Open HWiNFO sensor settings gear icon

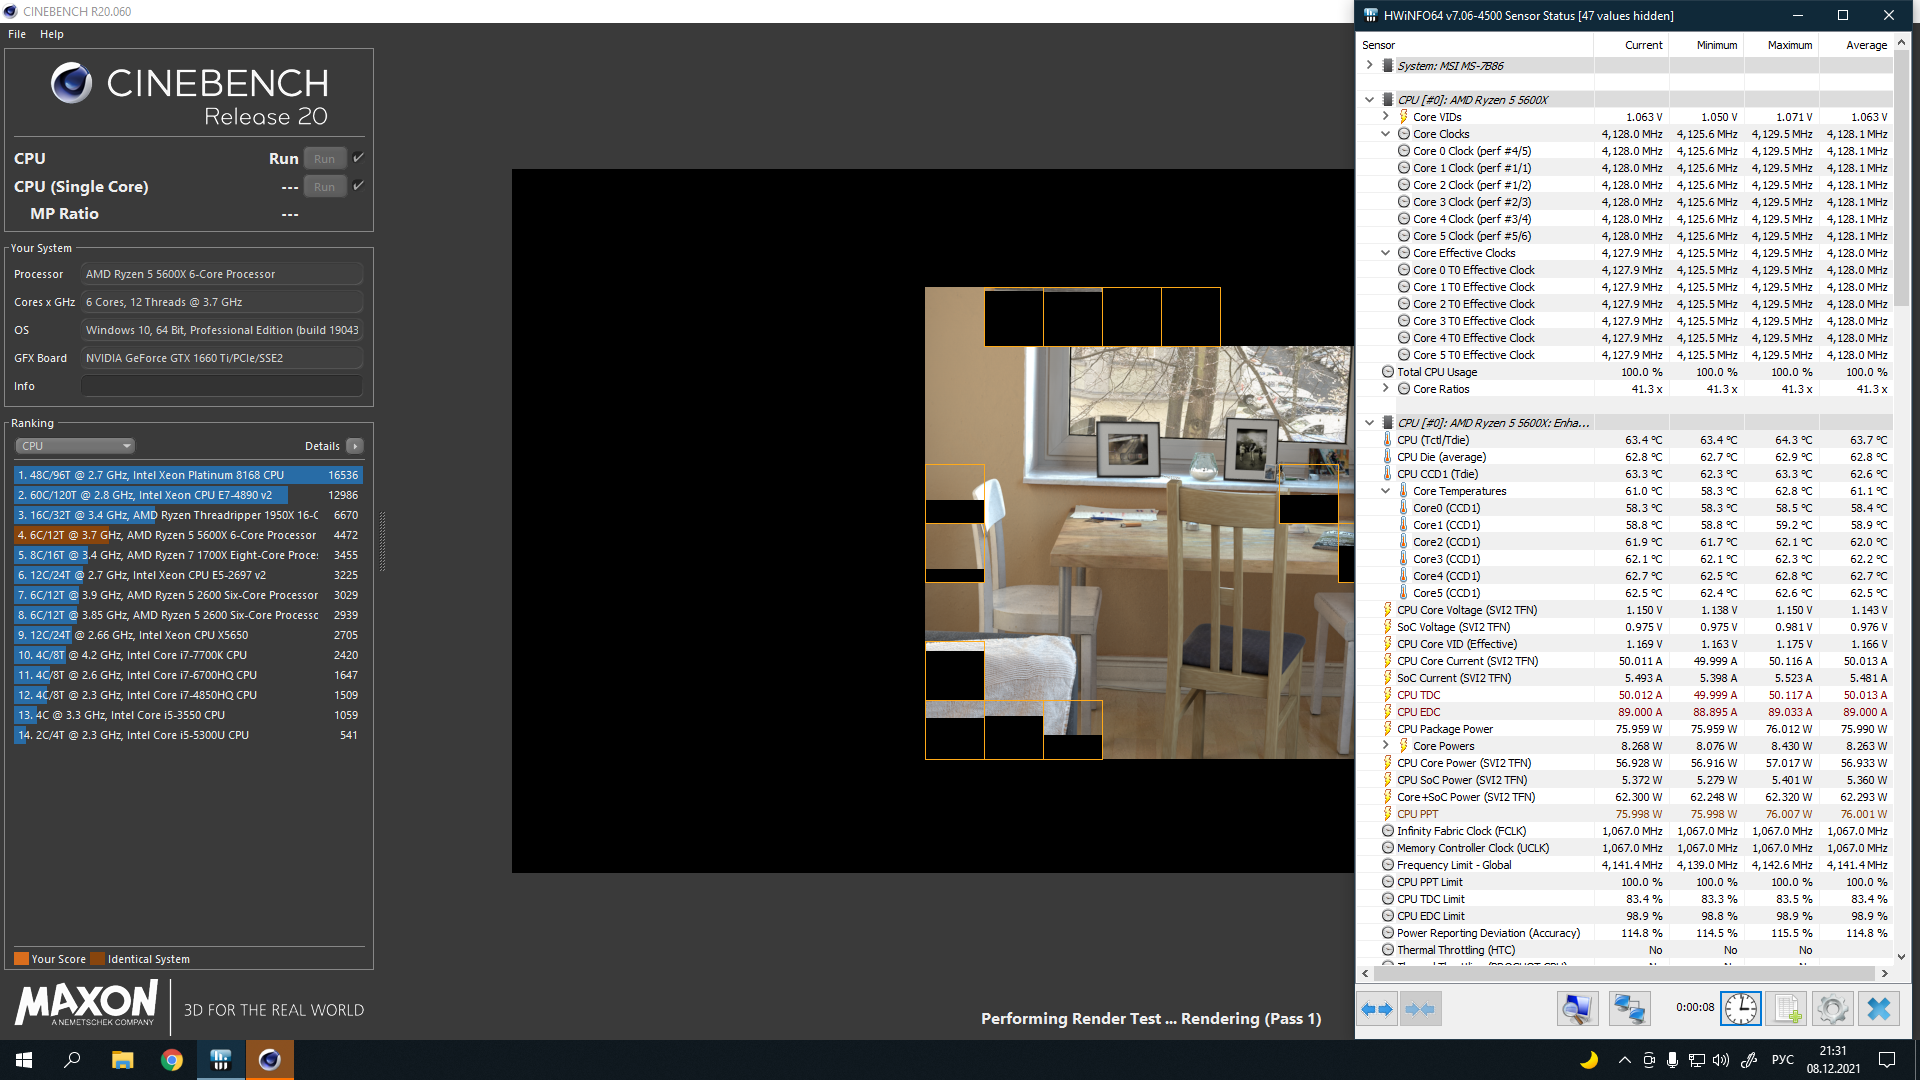tap(1832, 1009)
